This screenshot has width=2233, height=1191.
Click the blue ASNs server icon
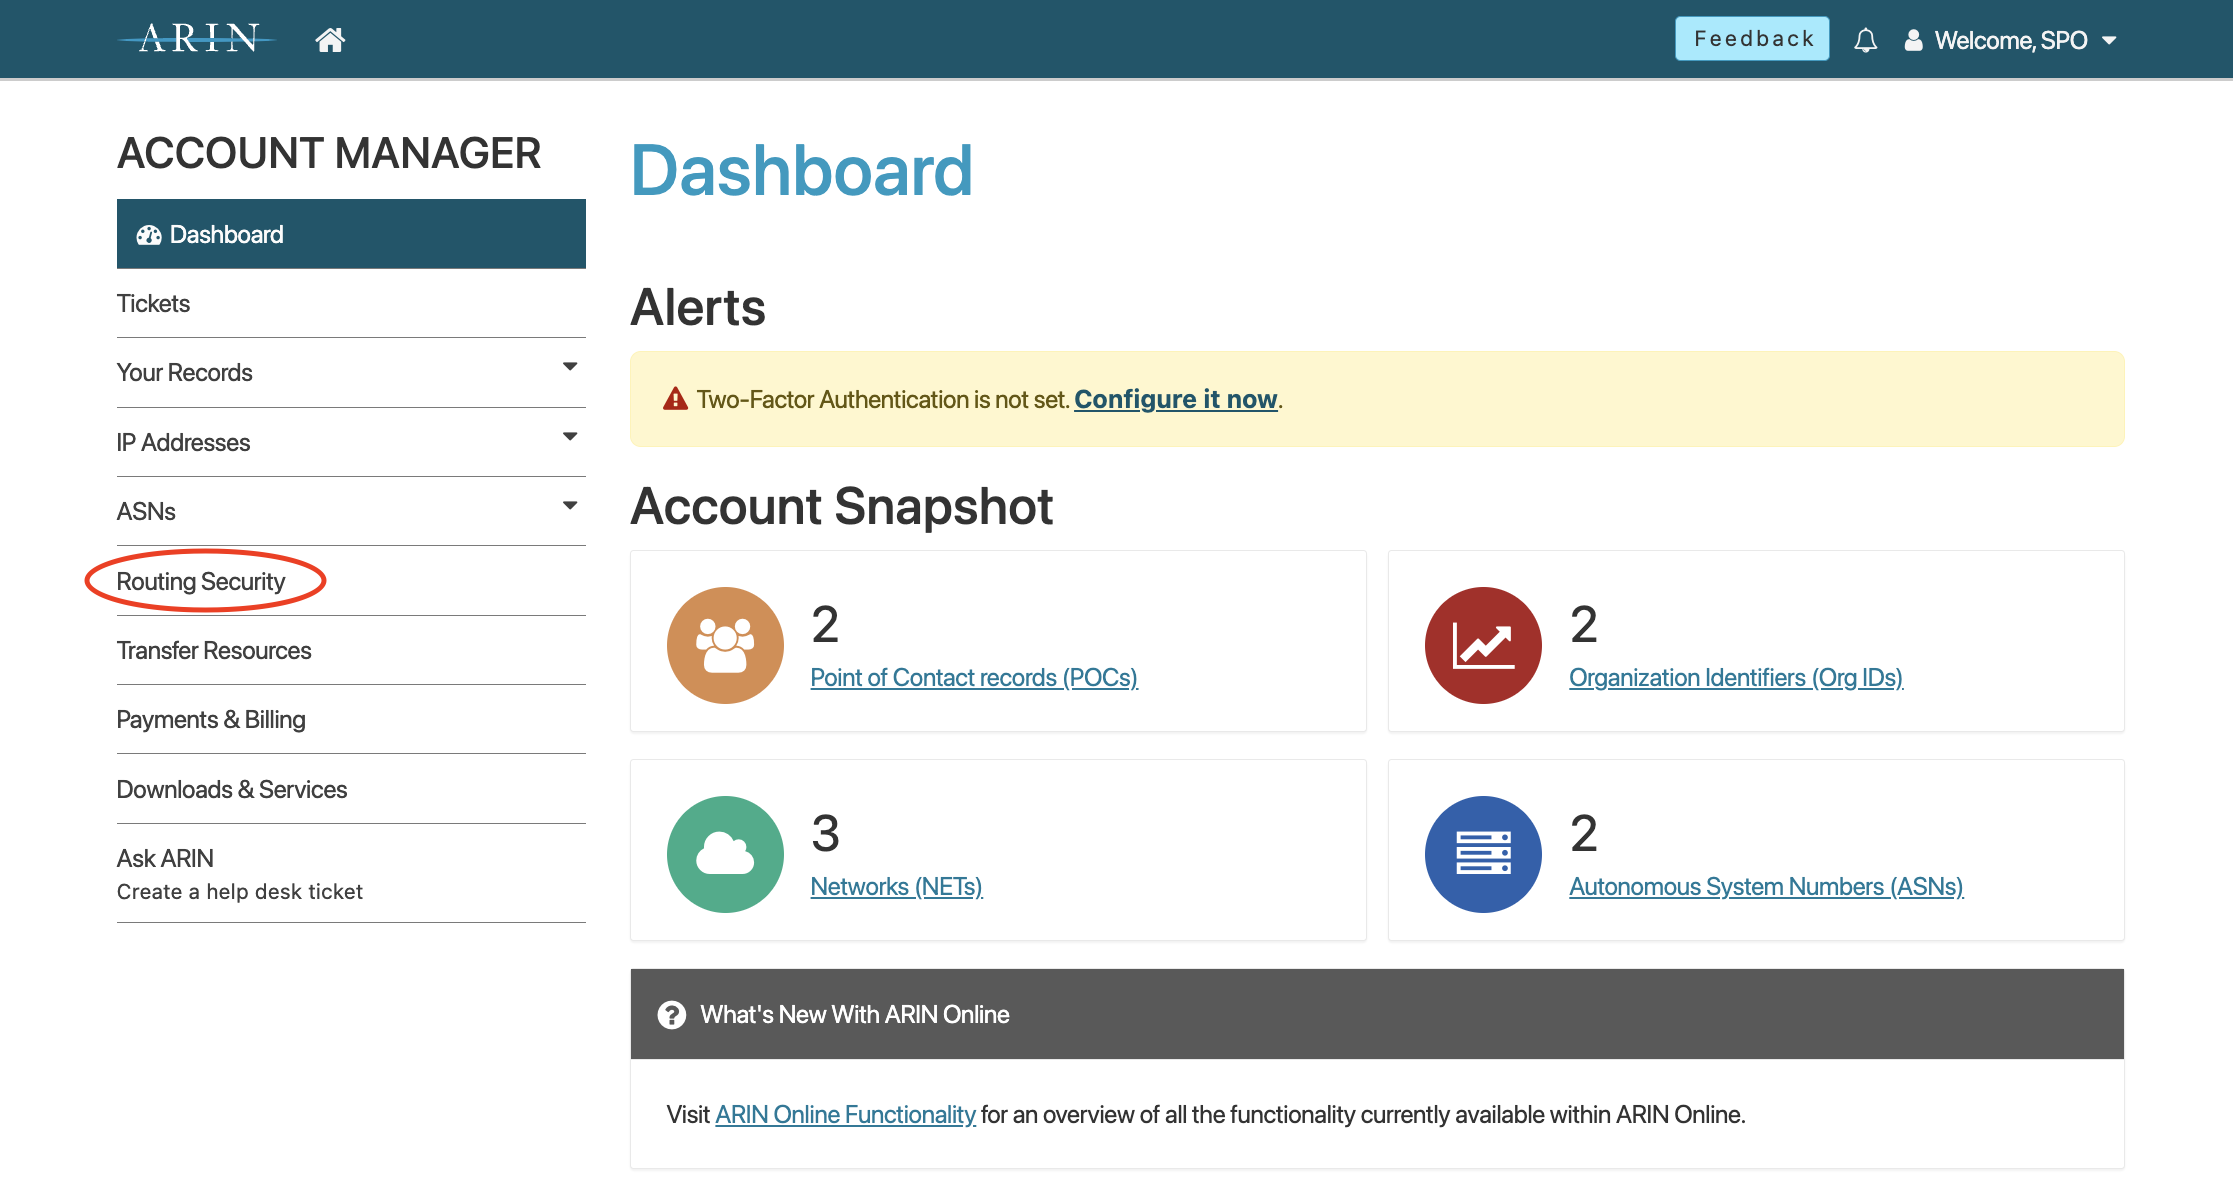tap(1483, 854)
